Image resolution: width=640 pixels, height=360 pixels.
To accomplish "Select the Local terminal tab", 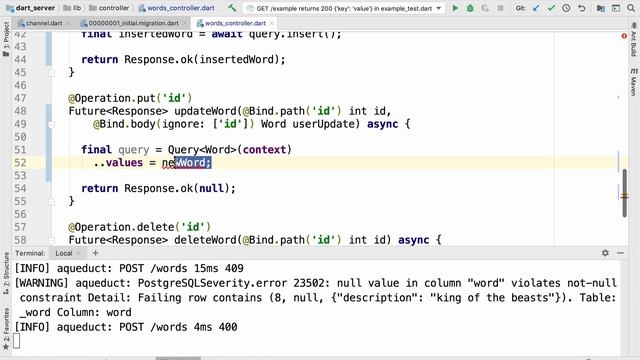I will (x=64, y=253).
